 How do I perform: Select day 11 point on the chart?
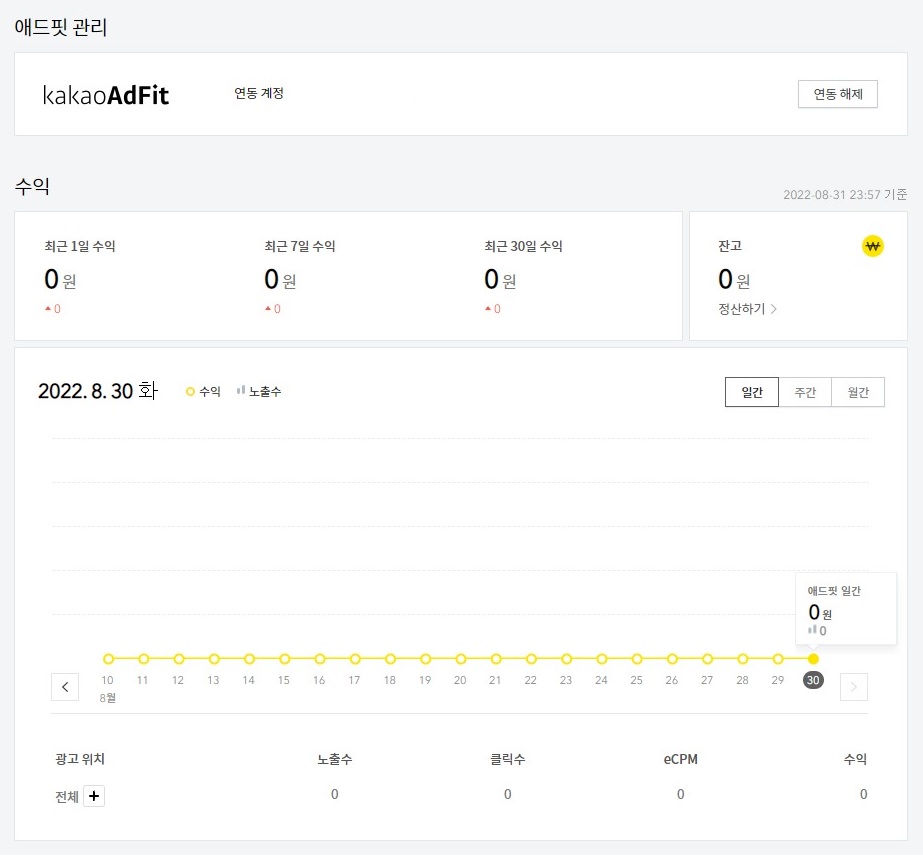coord(143,659)
